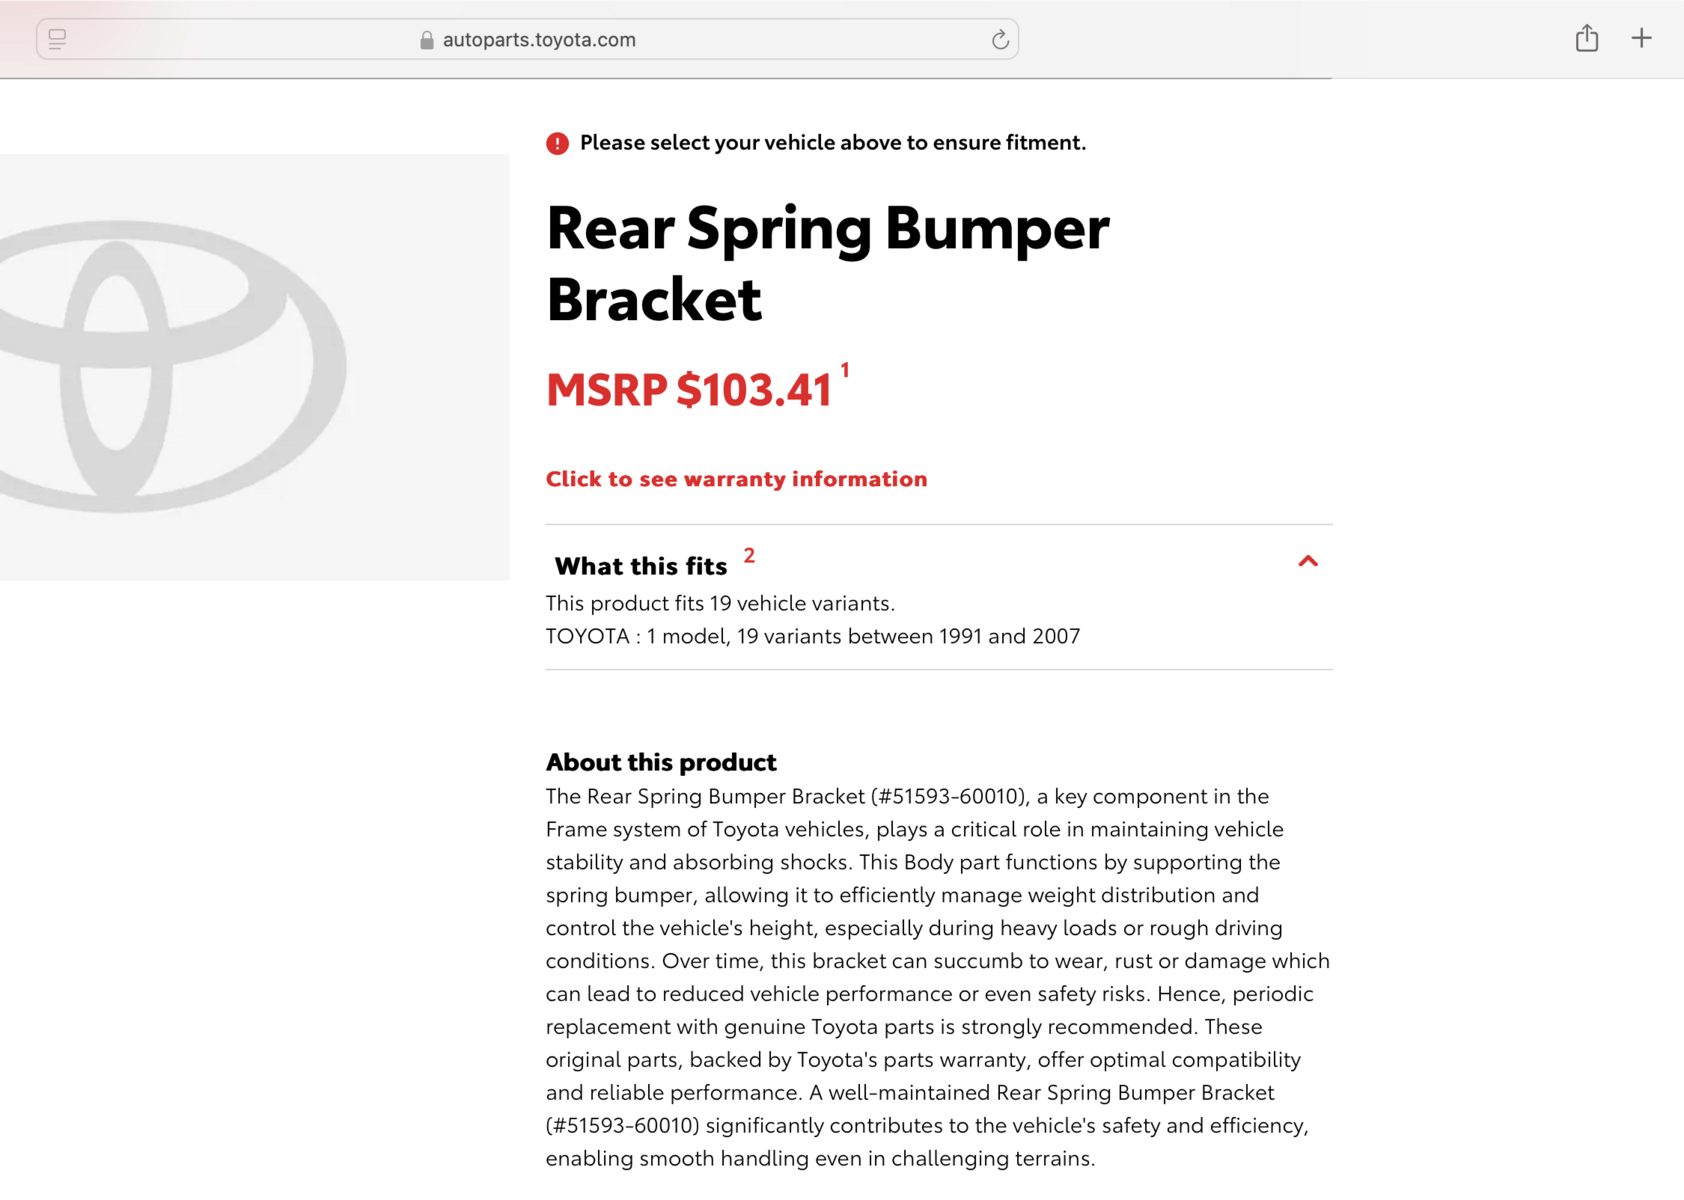Click the product description paragraph

click(938, 977)
